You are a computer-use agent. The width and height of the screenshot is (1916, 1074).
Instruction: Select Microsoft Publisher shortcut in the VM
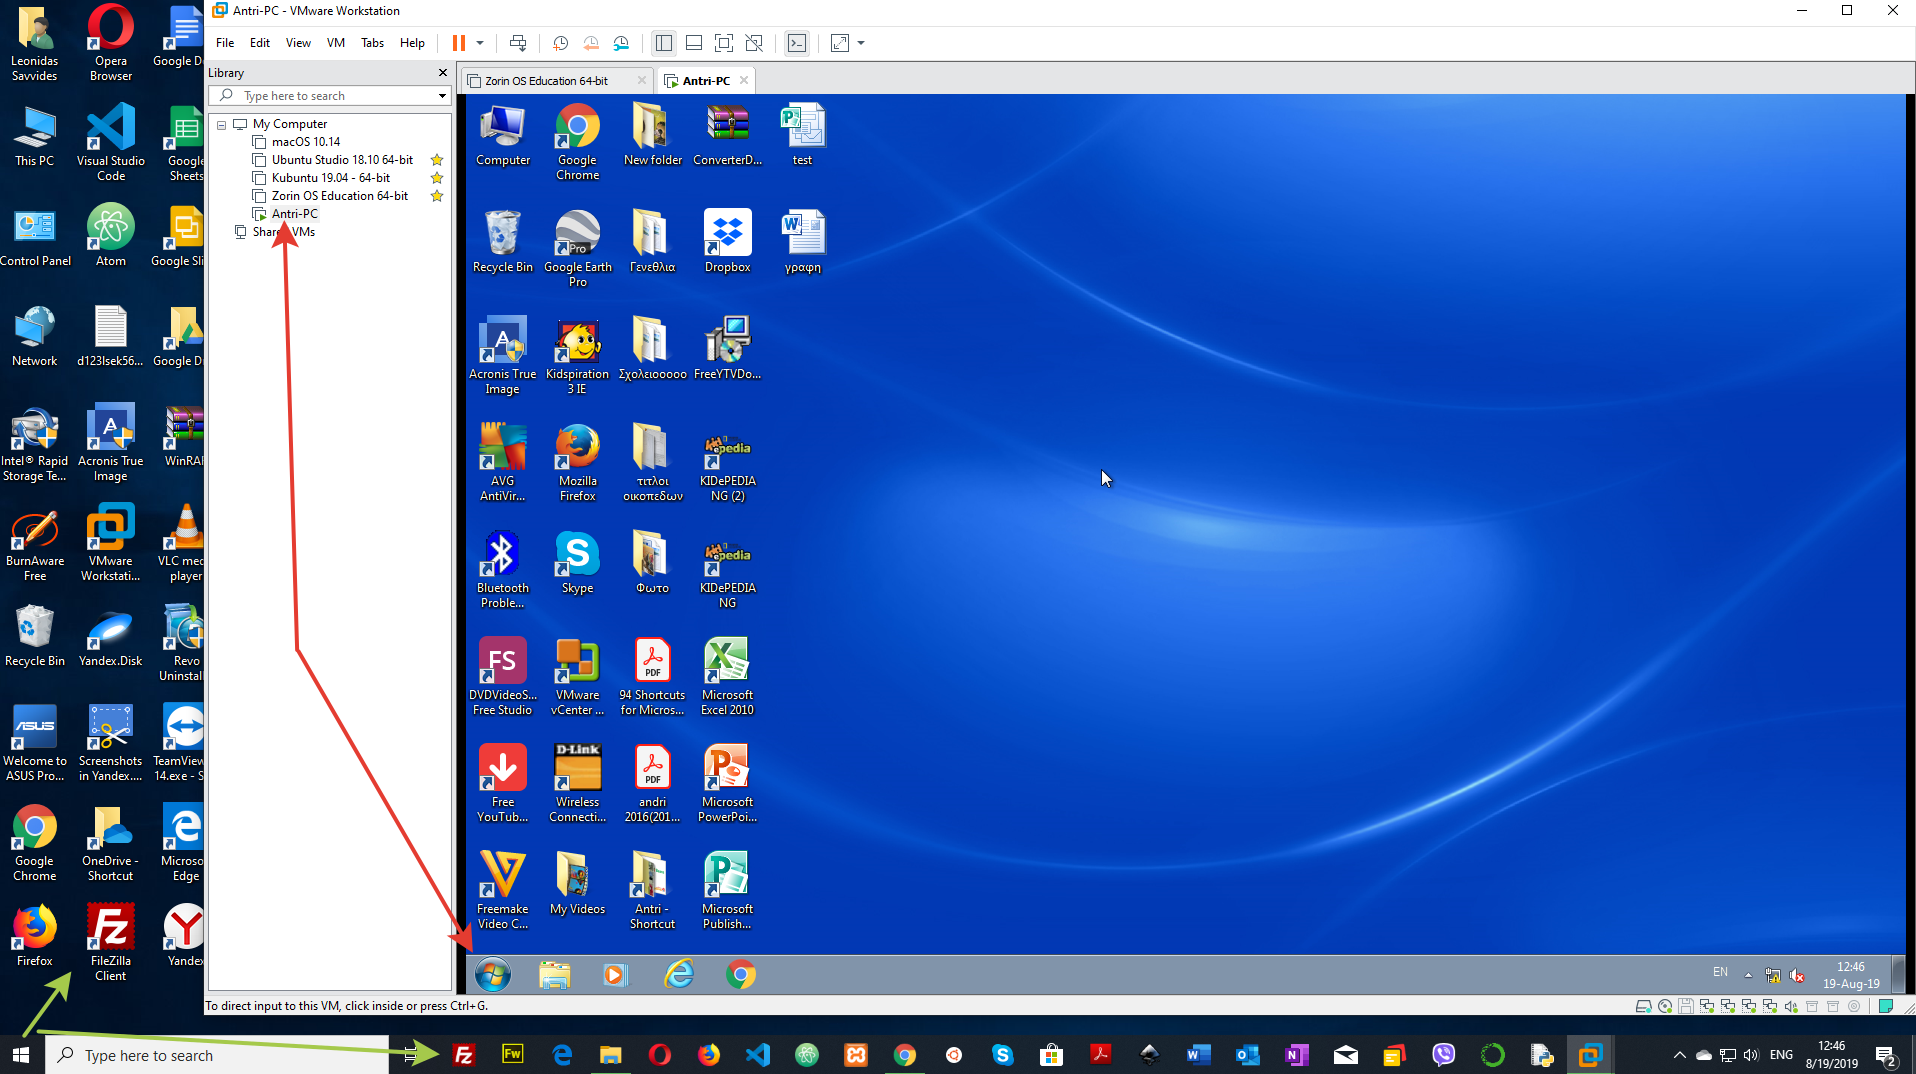tap(727, 890)
